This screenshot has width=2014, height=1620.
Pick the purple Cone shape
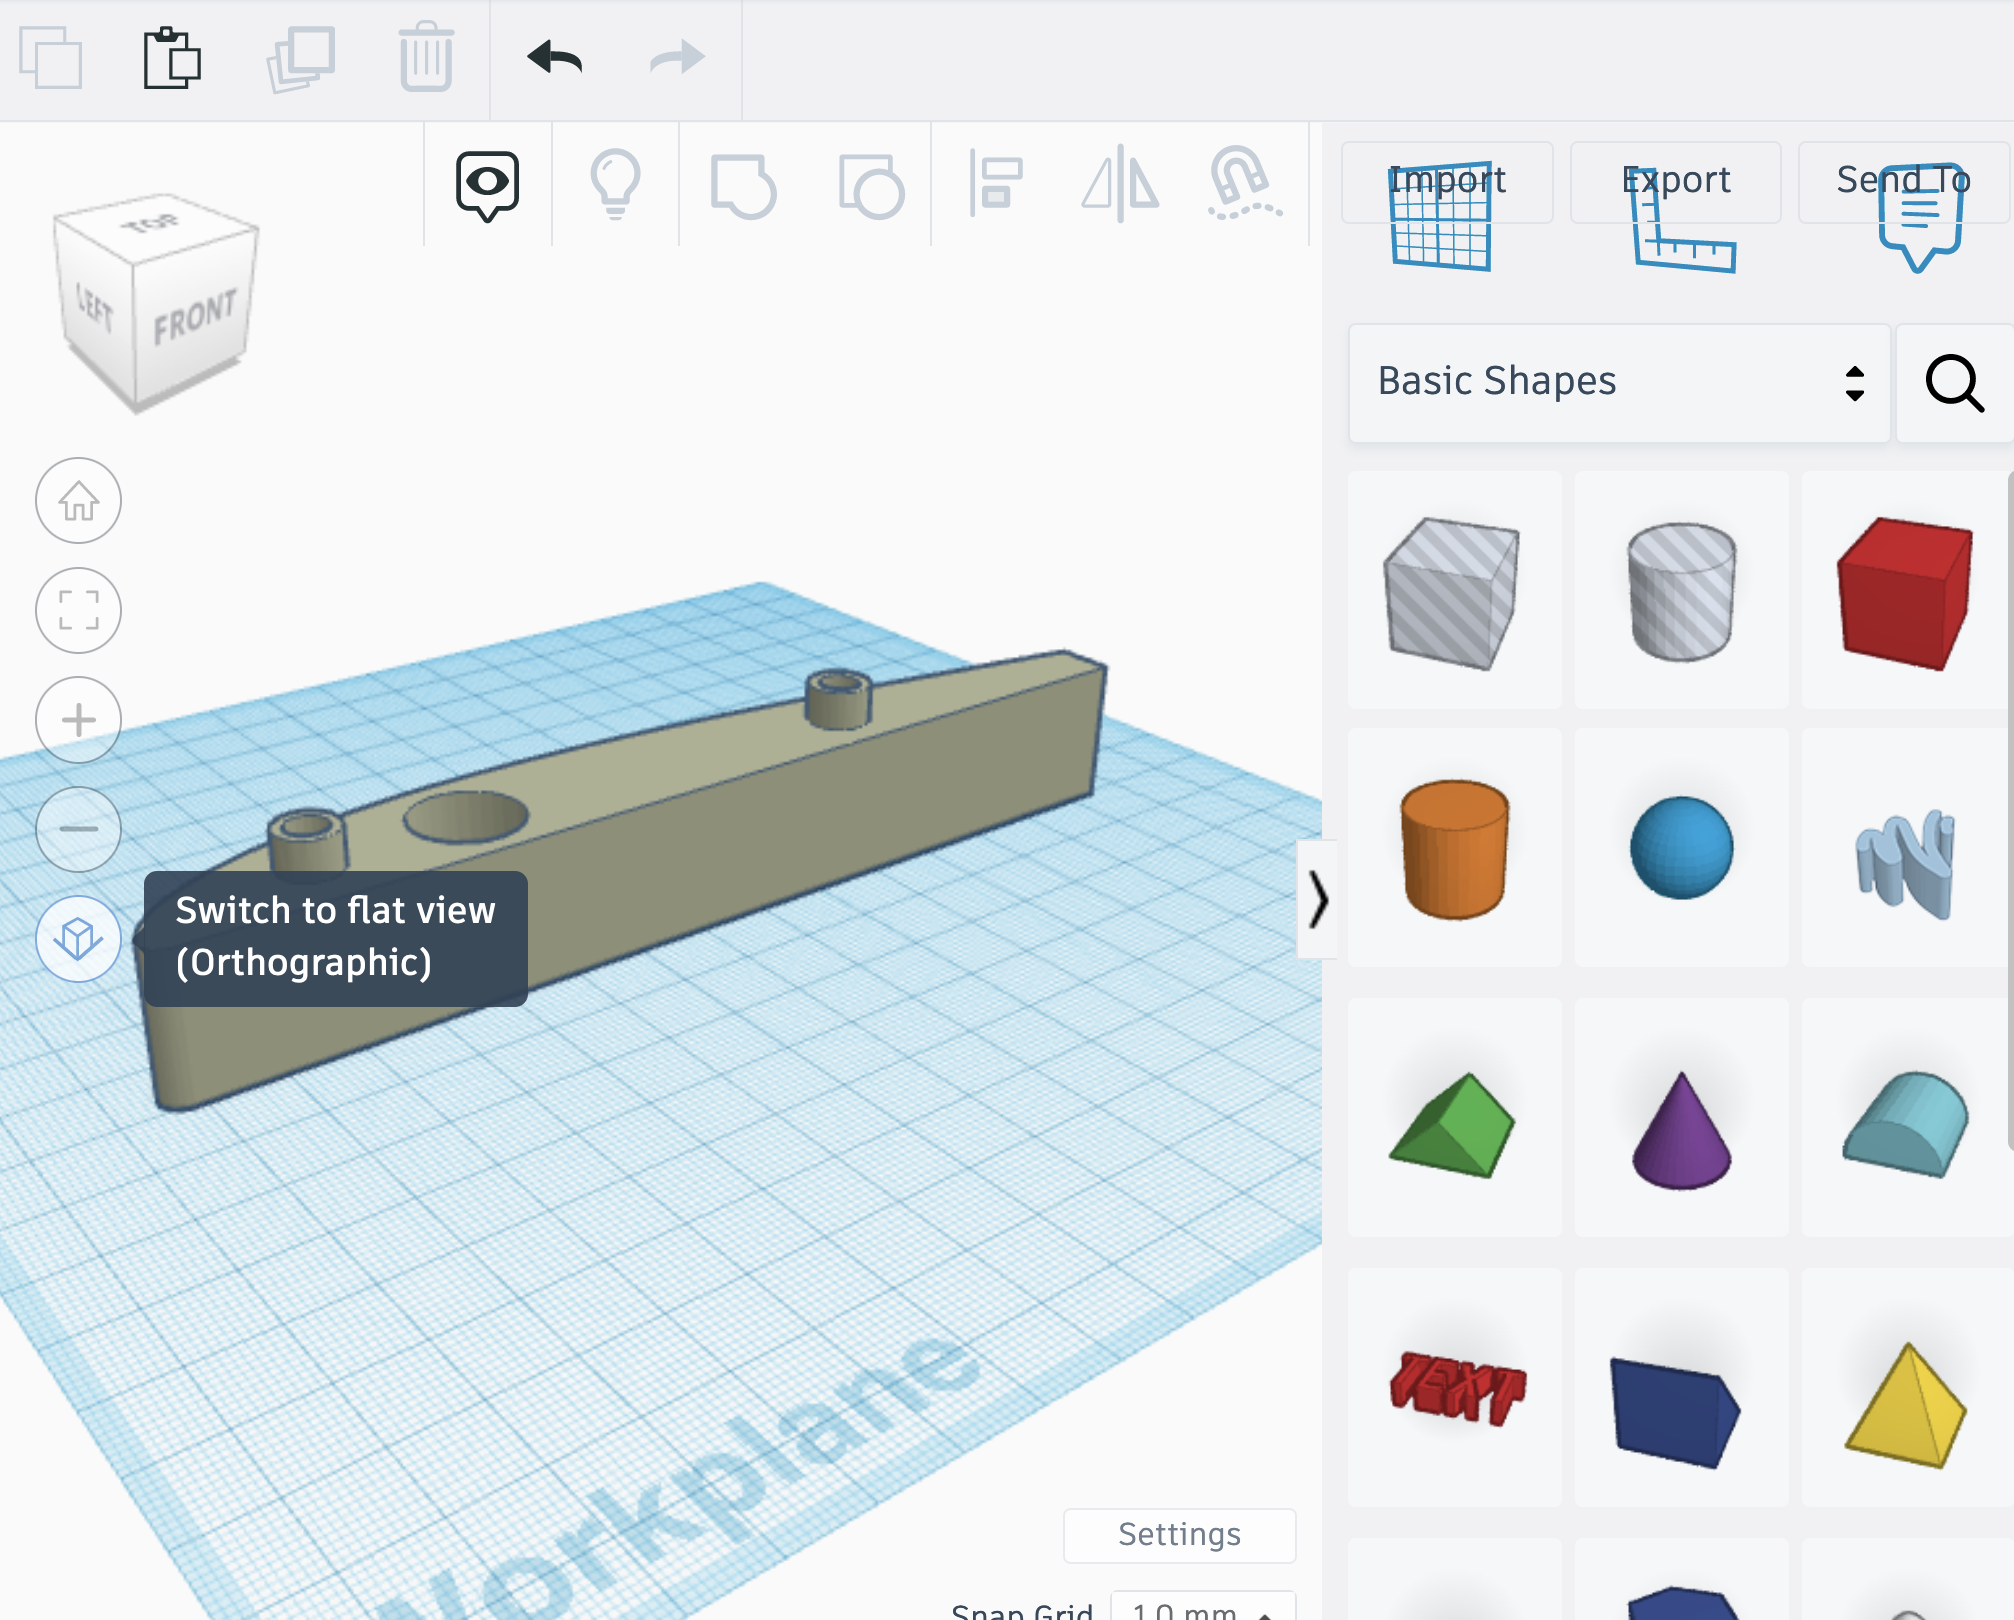[x=1682, y=1119]
